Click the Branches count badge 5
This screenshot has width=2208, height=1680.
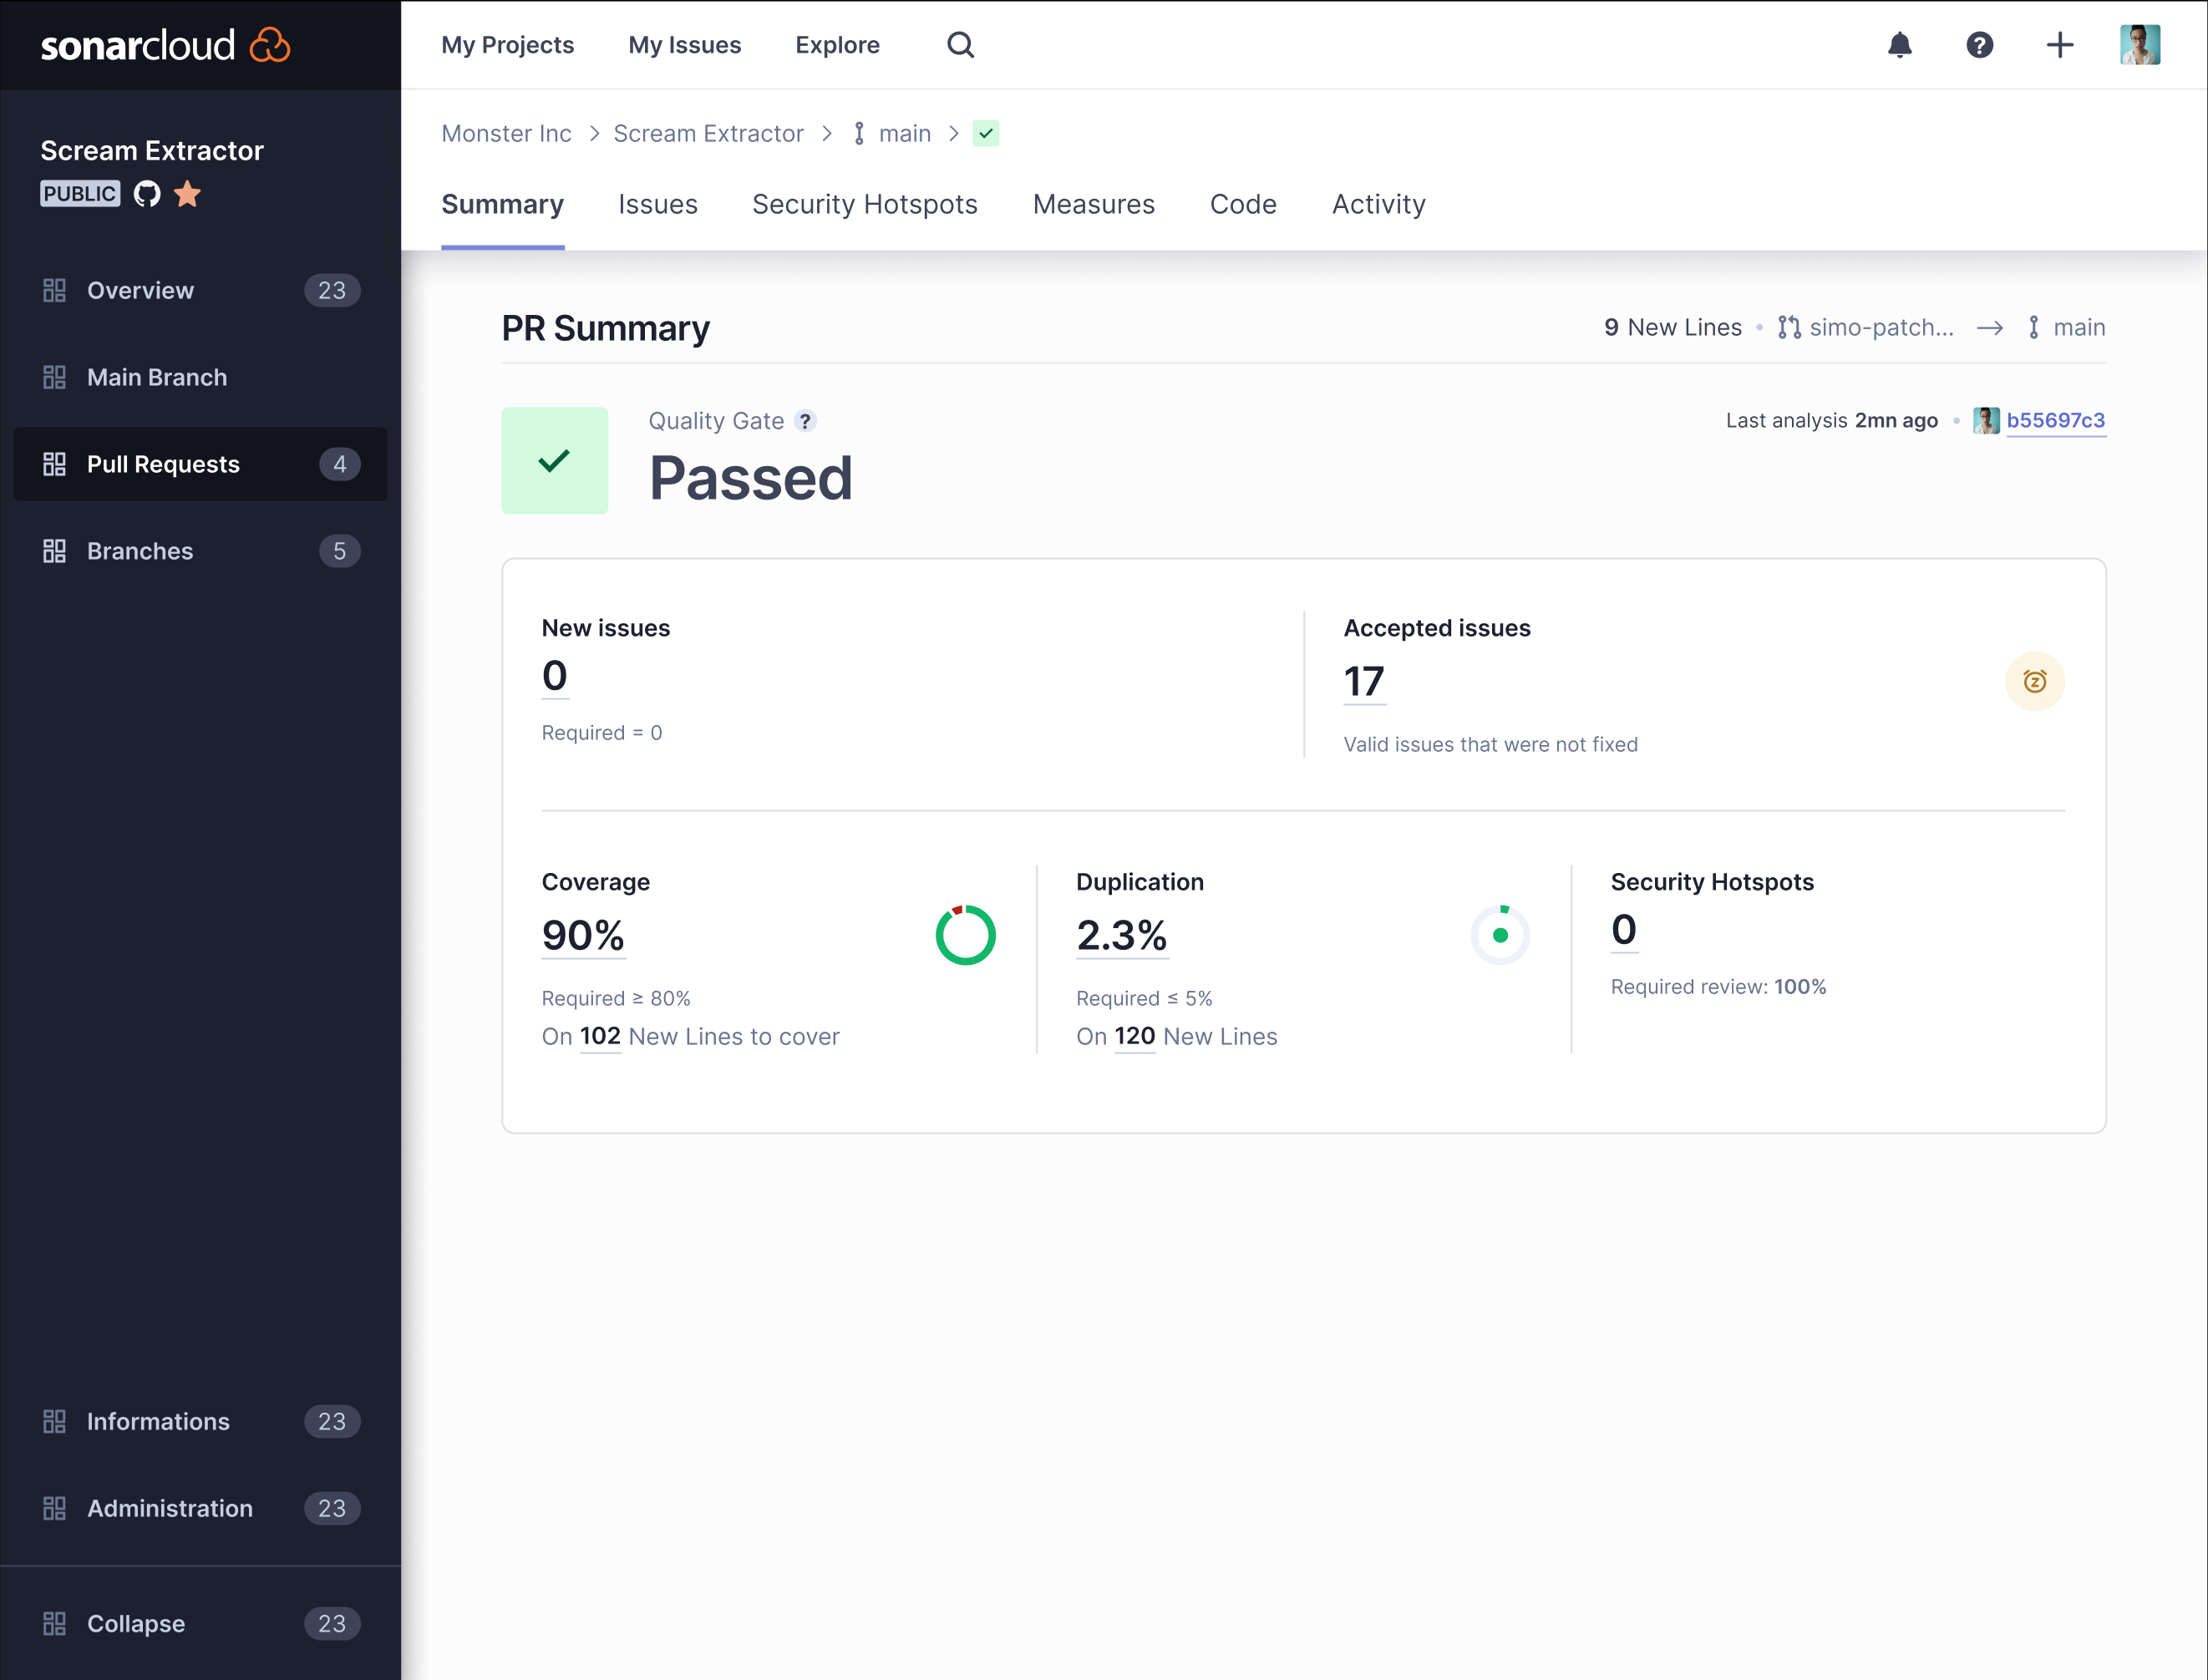[340, 551]
